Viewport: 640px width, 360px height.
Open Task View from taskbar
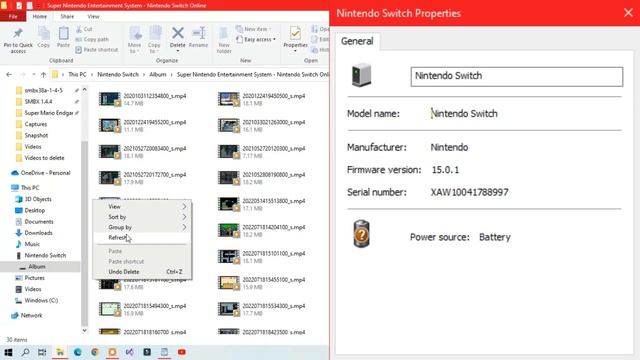(42, 352)
